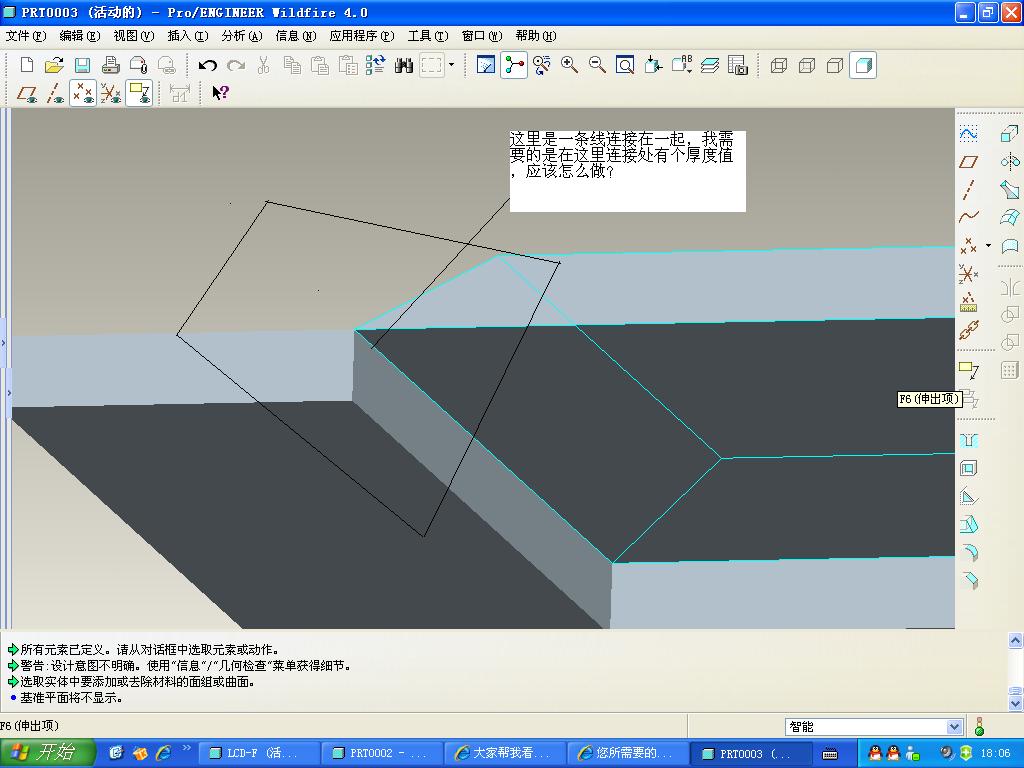The image size is (1024, 768).
Task: Select the Draft tool
Action: (x=968, y=524)
